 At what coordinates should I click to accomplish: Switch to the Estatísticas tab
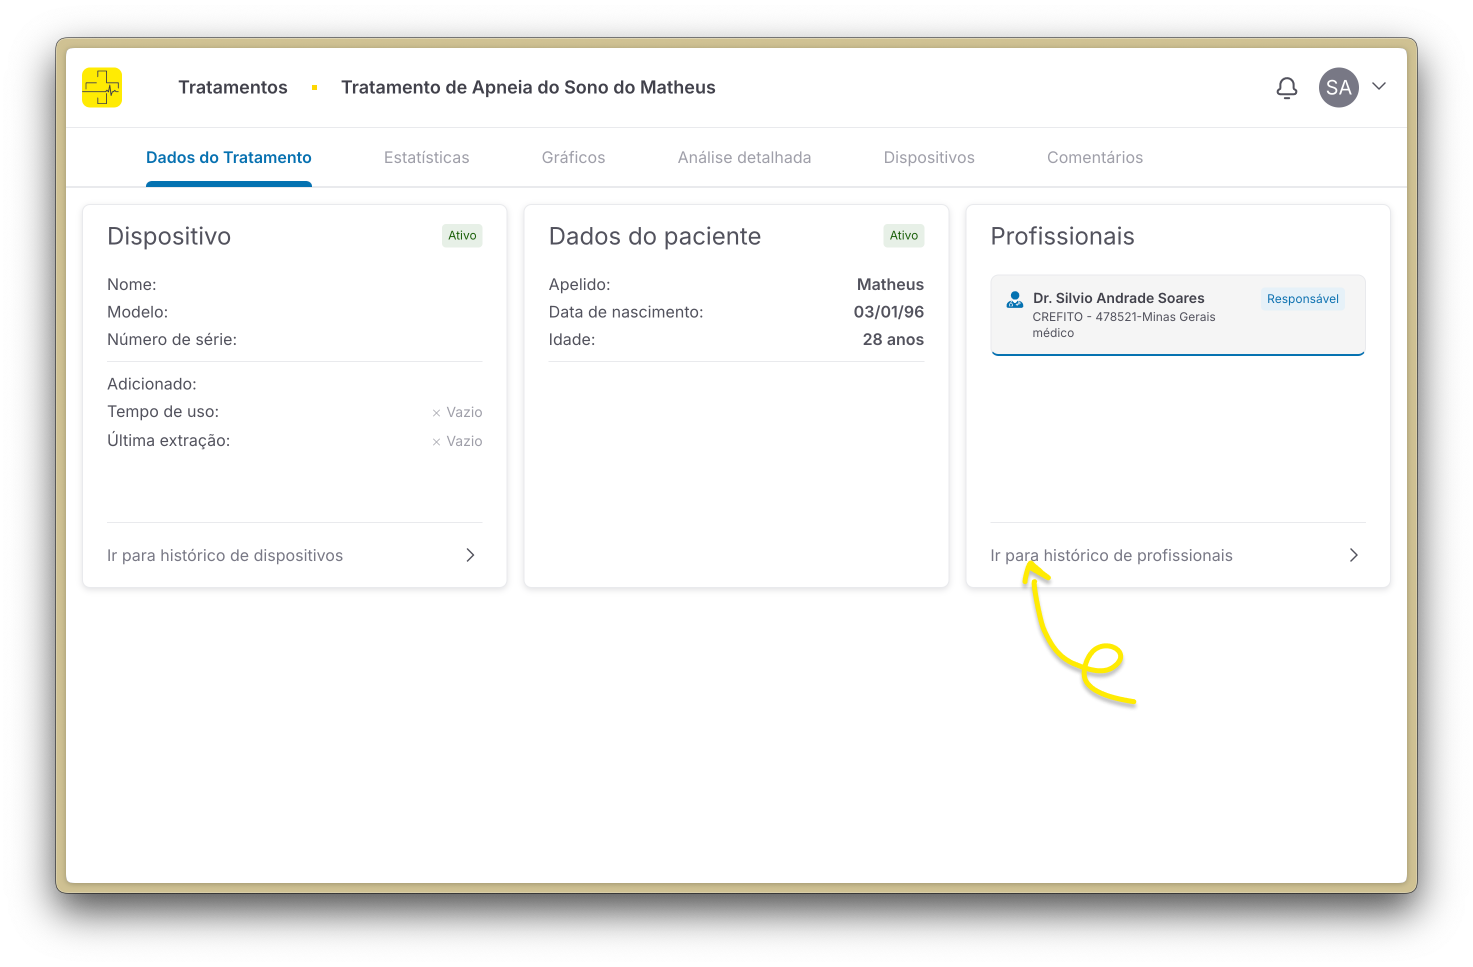(426, 158)
